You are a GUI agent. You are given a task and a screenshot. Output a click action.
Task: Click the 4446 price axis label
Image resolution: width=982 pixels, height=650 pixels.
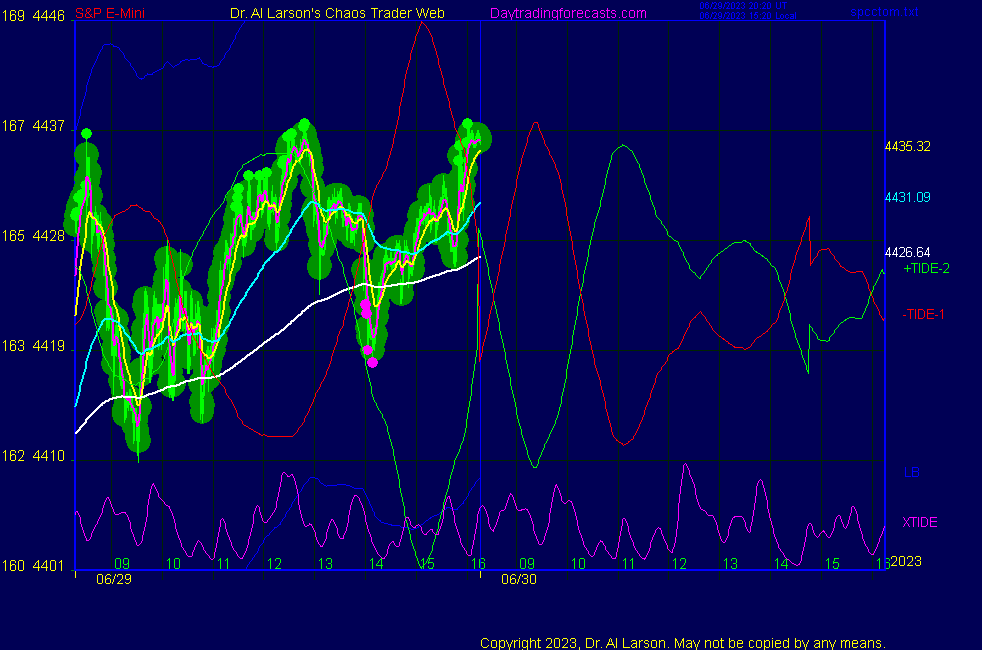tap(48, 16)
